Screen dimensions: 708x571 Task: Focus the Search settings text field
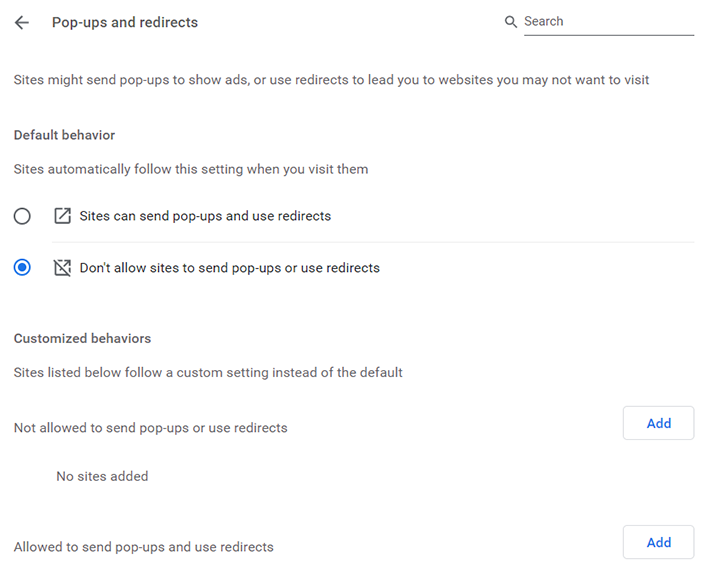pyautogui.click(x=608, y=22)
